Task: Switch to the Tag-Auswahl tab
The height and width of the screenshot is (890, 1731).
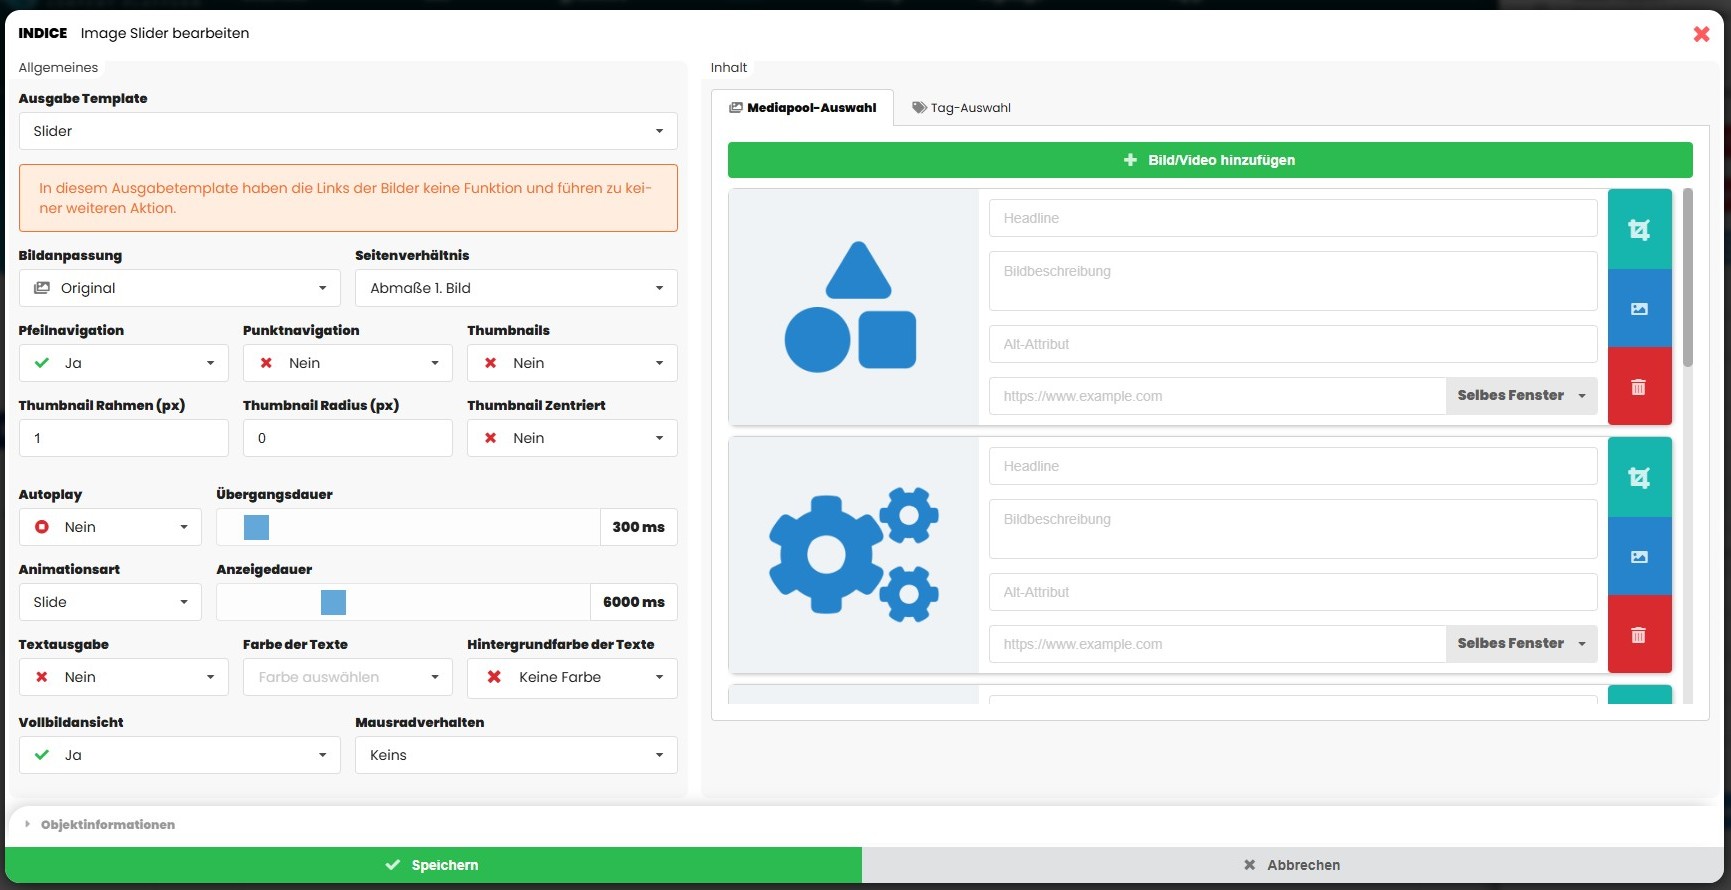Action: click(x=961, y=108)
